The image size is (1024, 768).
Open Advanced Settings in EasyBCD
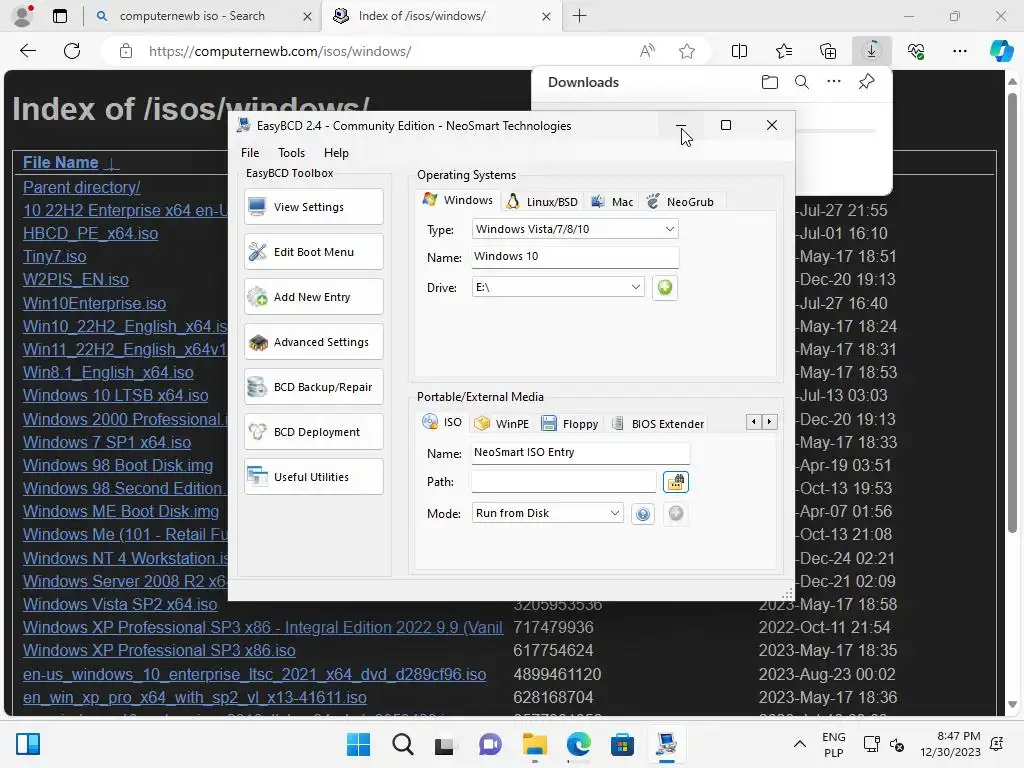pos(313,342)
